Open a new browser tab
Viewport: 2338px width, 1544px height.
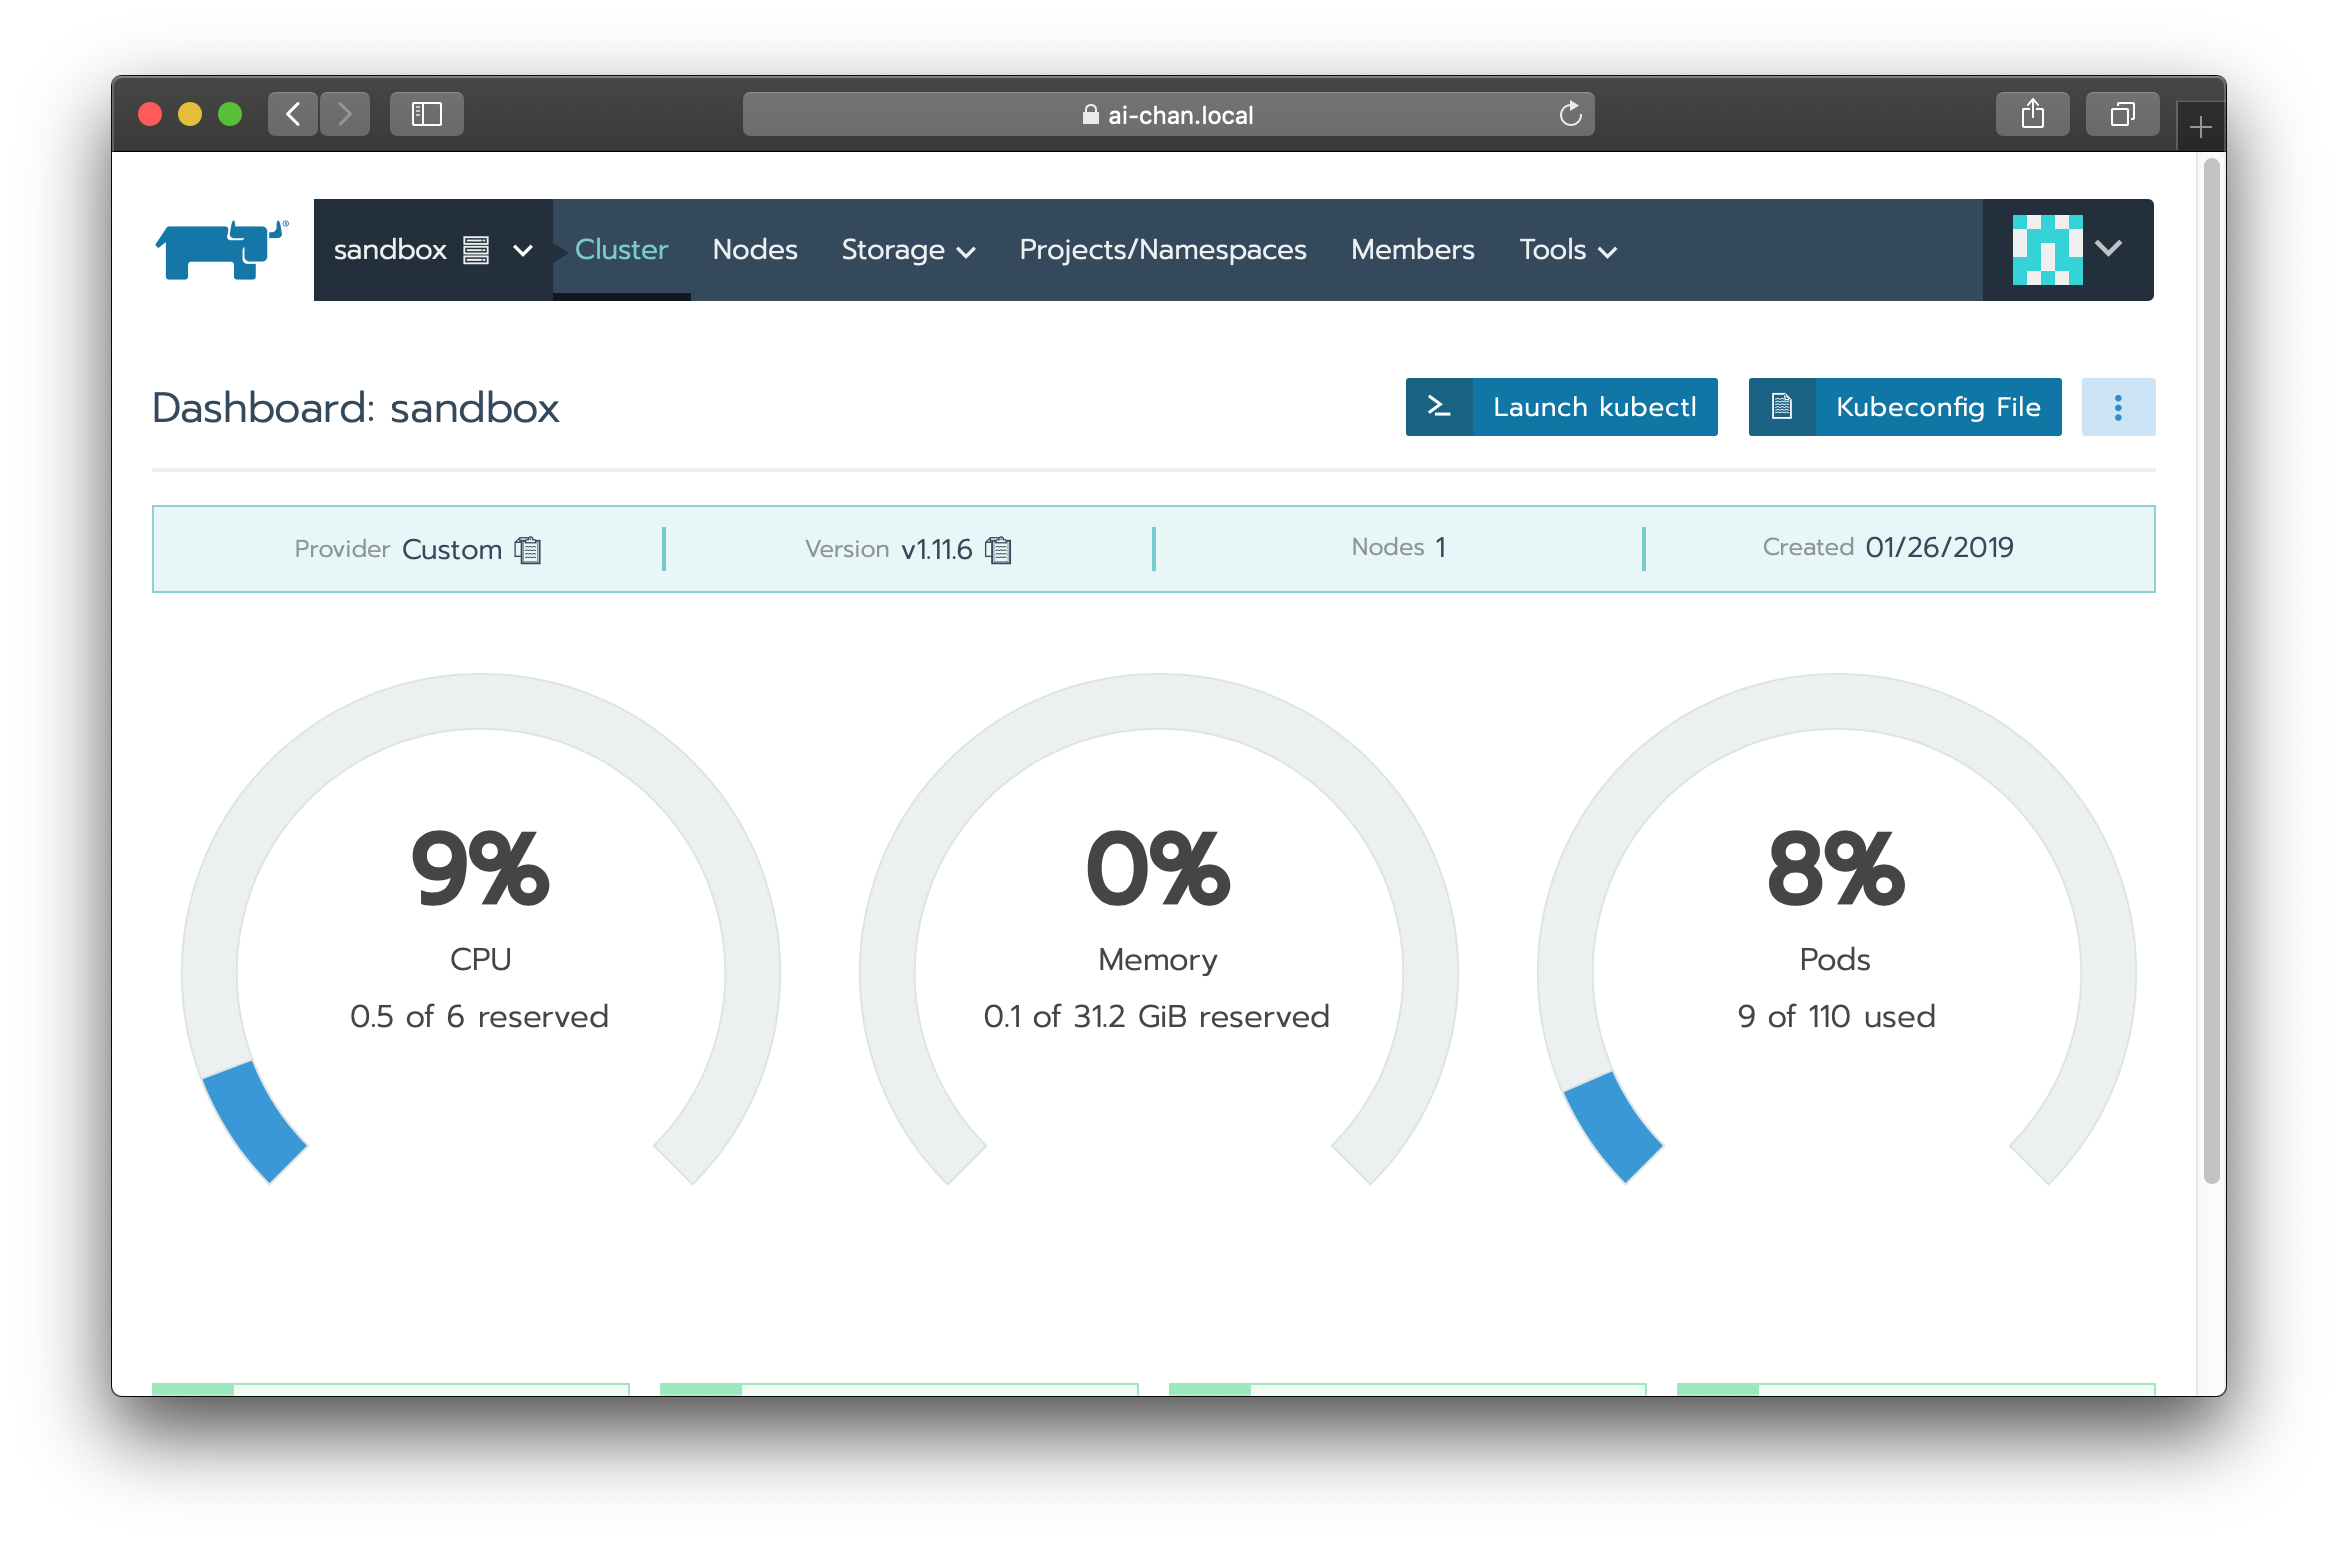click(x=2200, y=127)
